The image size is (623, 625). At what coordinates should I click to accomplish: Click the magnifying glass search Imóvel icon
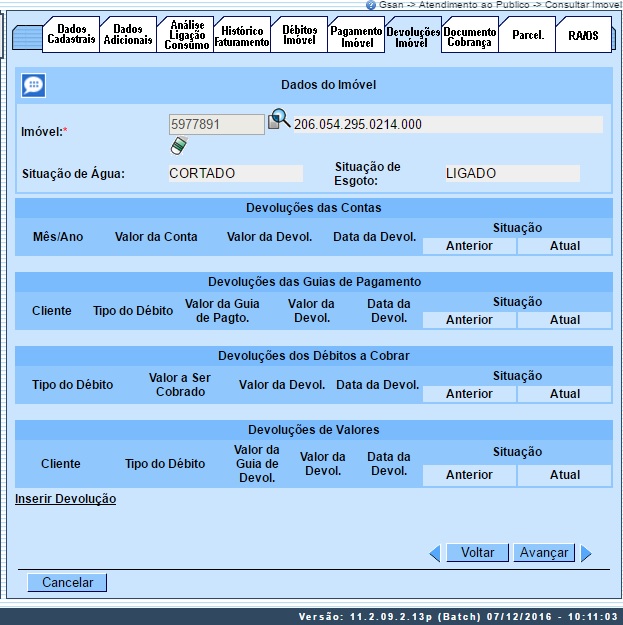(279, 122)
